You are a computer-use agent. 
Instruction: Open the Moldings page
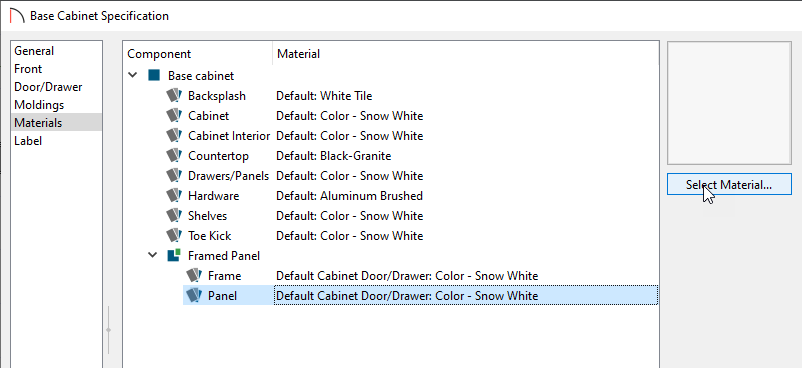[56, 105]
